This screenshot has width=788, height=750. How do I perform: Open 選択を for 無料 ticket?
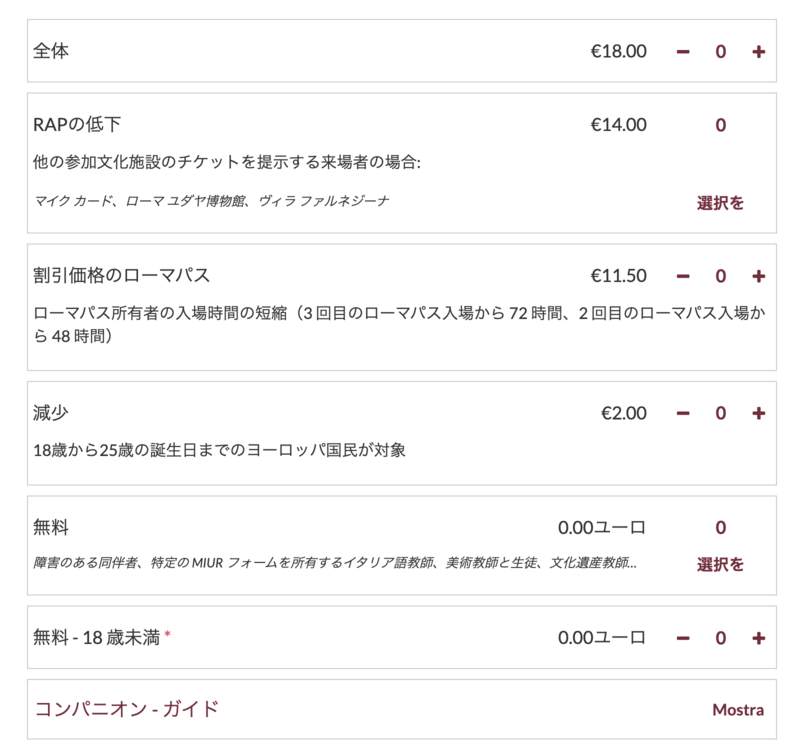tap(720, 565)
